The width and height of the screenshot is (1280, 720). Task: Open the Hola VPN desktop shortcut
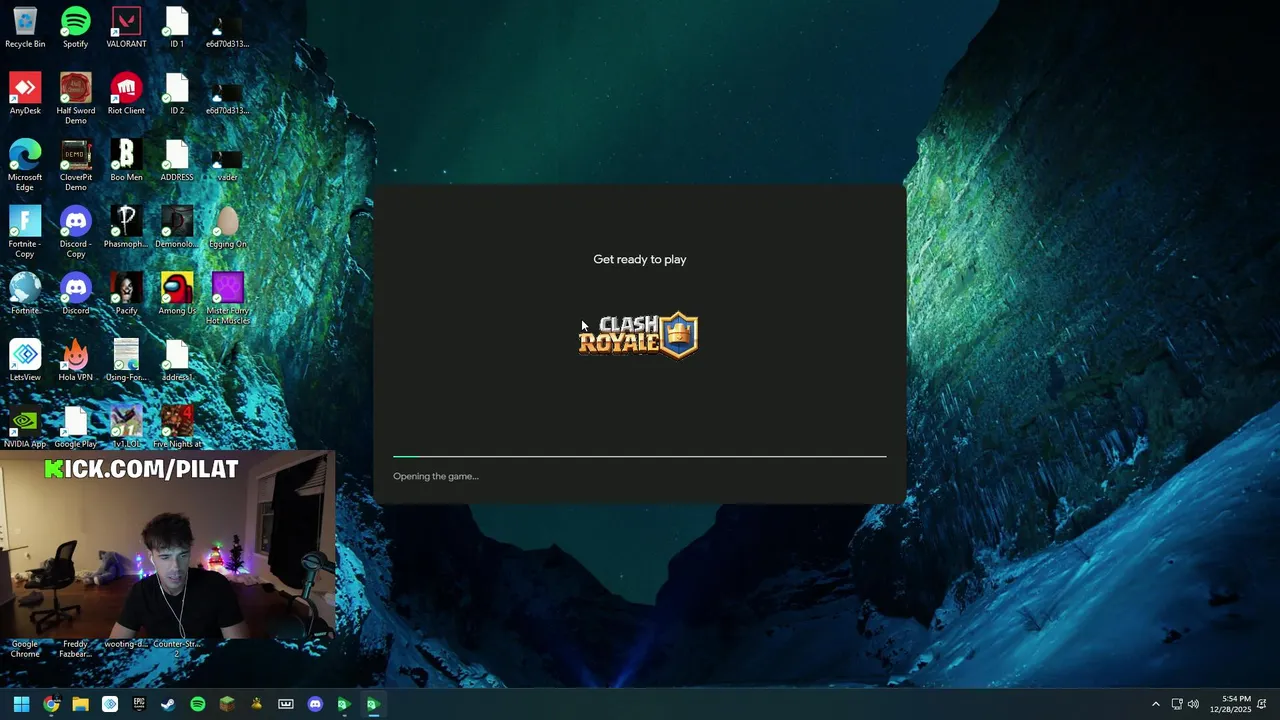(75, 361)
